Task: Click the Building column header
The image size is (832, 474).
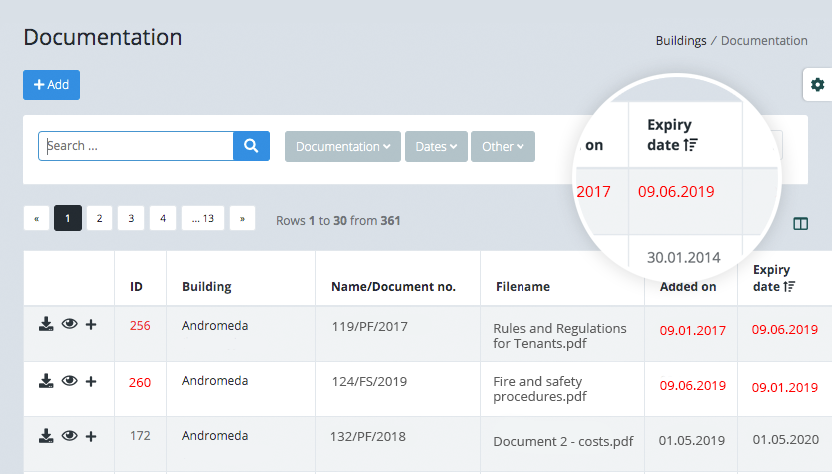Action: [206, 287]
